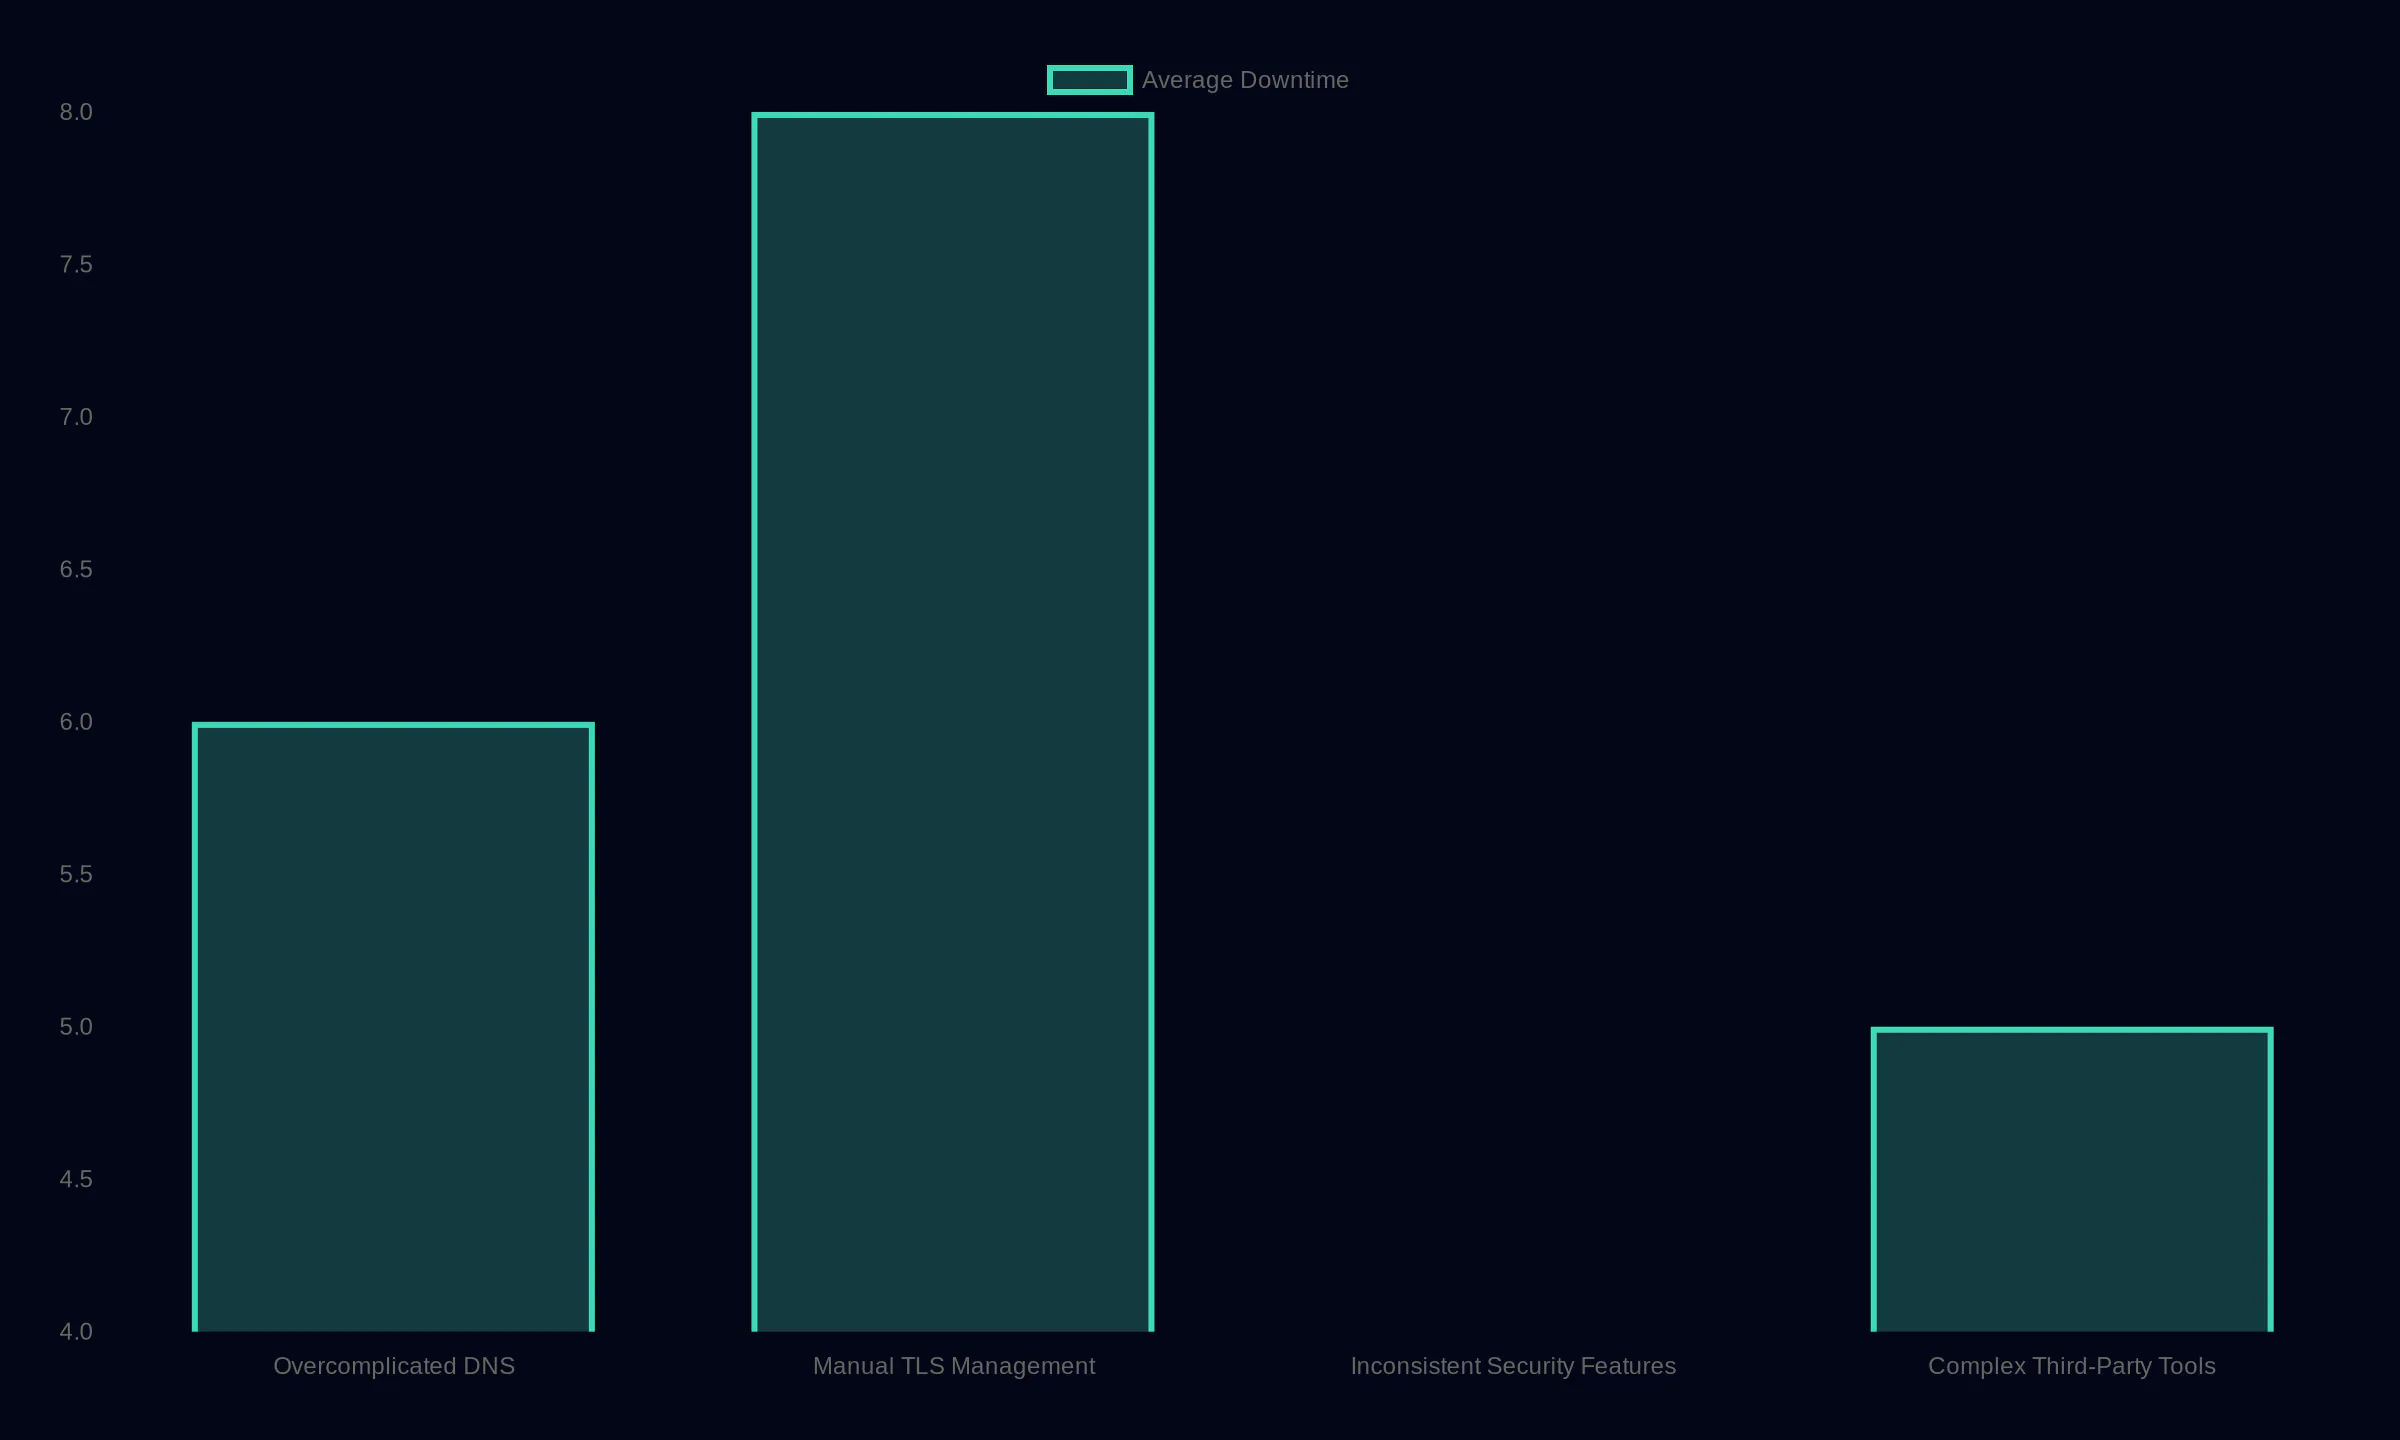Select the 6.0 axis value
Screen dimensions: 2400x1440
coord(76,722)
